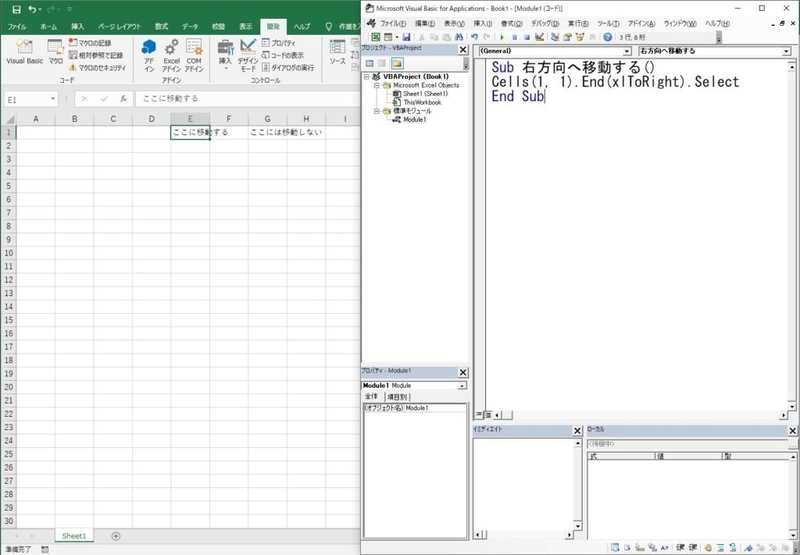Click the macro record icon in Excel status bar
800x555 pixels.
click(x=45, y=549)
